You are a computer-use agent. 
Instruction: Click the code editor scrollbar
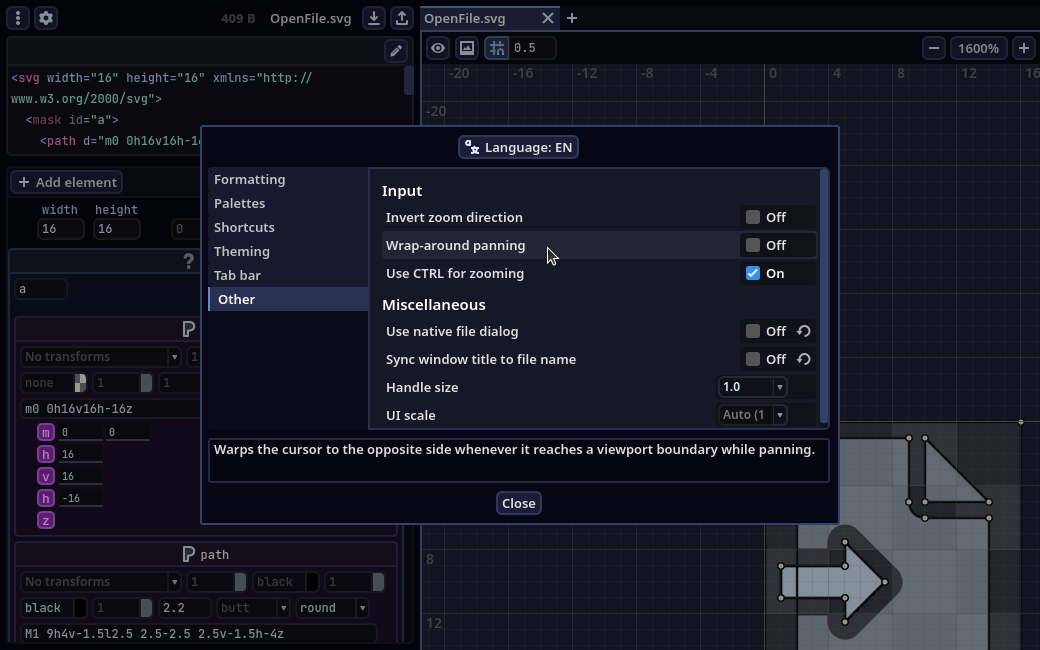409,80
